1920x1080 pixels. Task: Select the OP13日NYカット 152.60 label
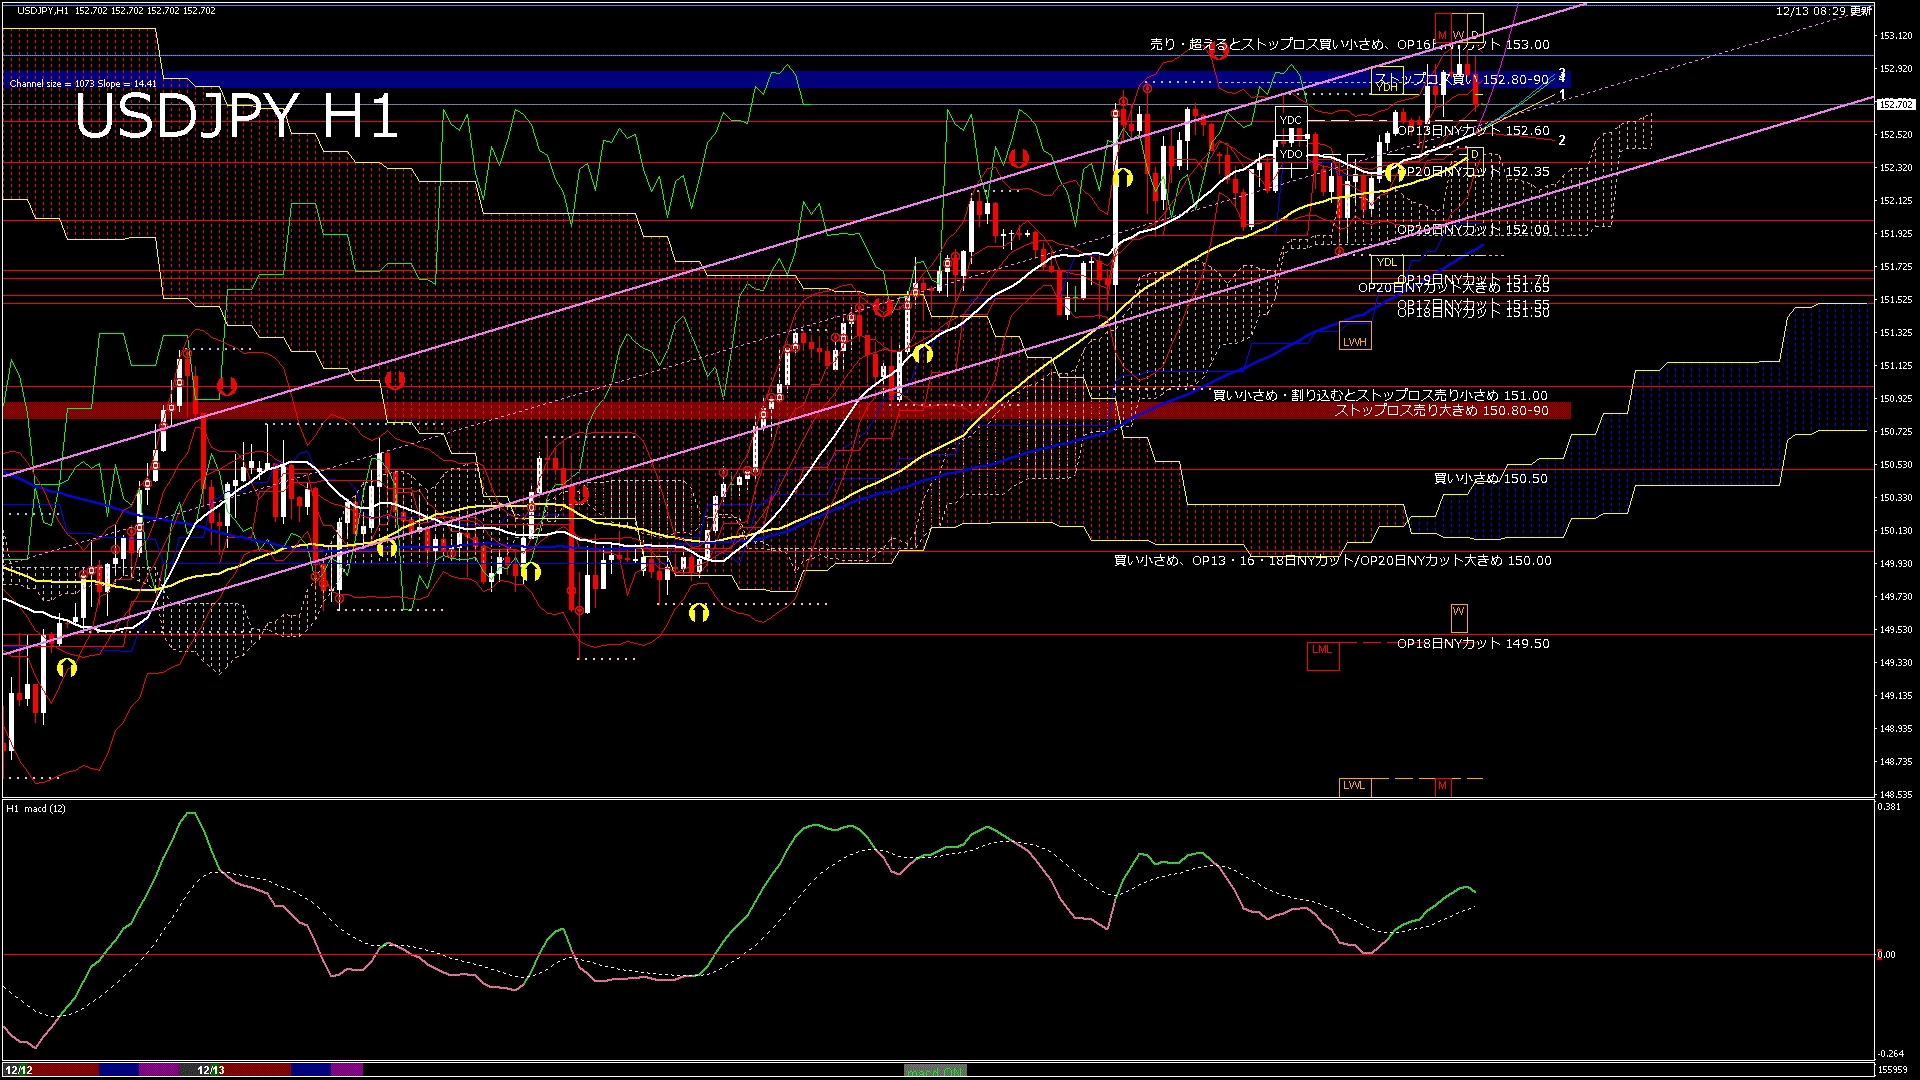tap(1473, 130)
